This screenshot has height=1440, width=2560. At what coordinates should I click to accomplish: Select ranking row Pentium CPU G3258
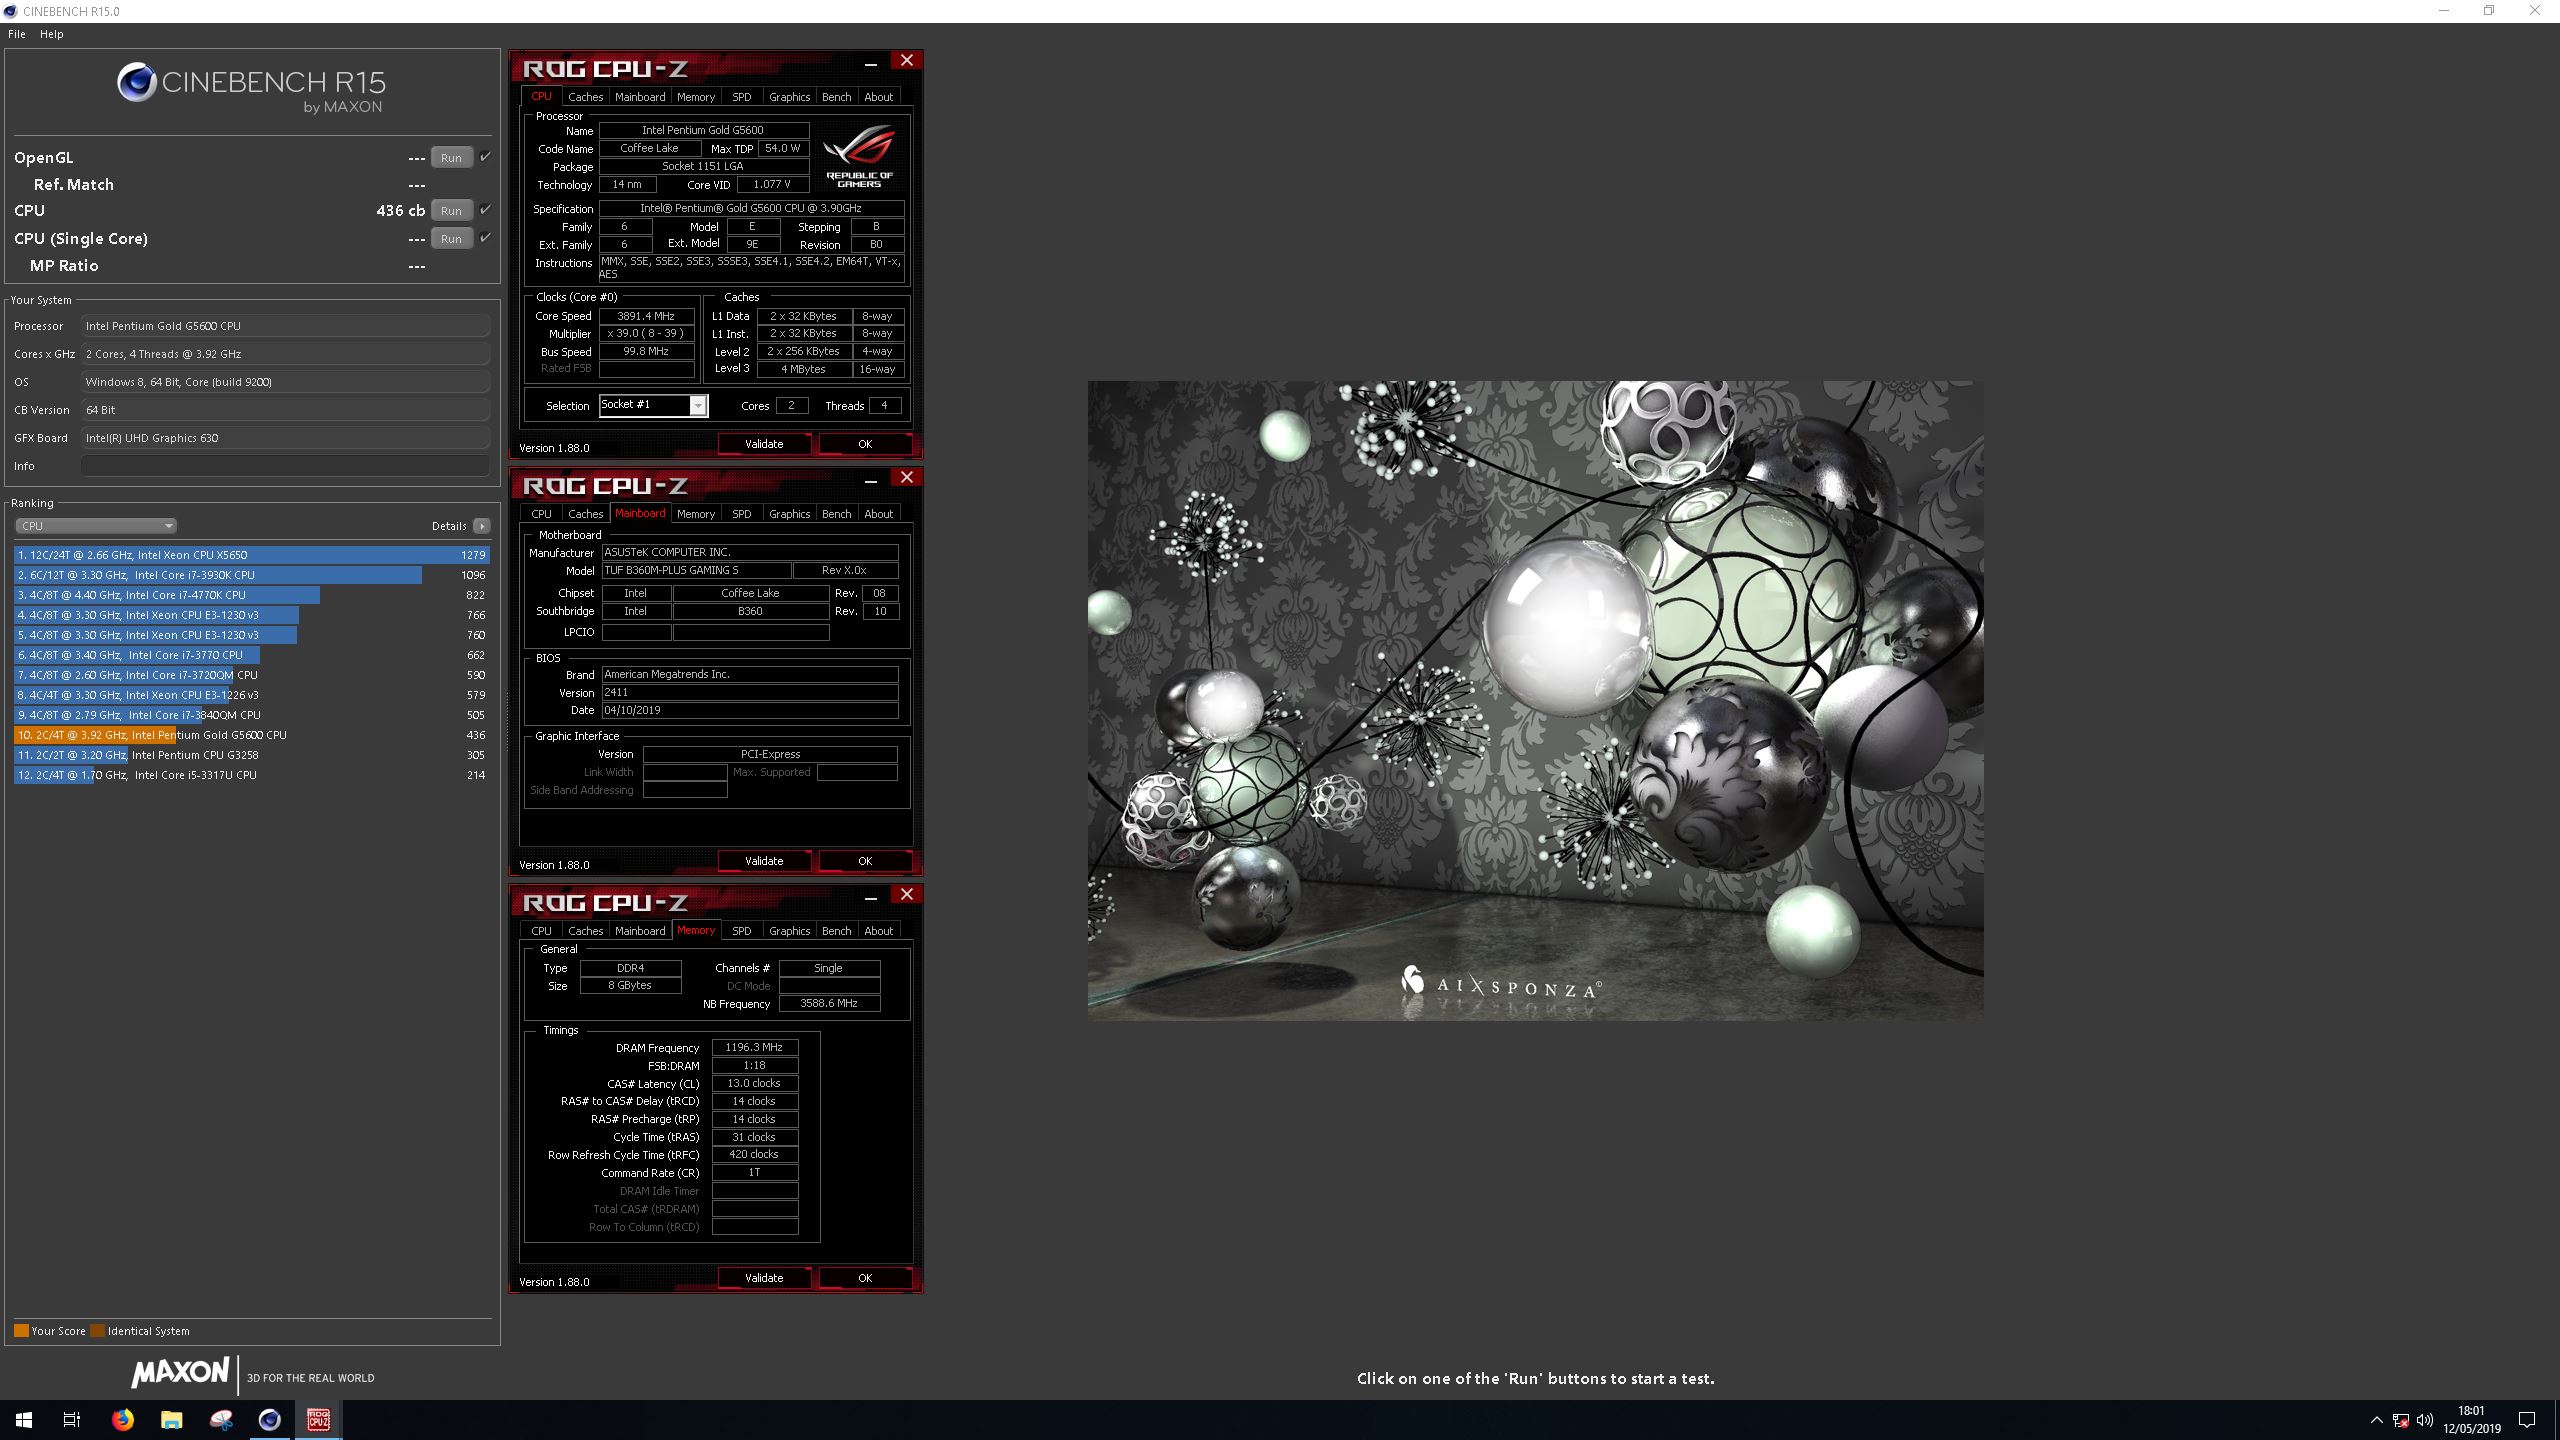pyautogui.click(x=252, y=755)
